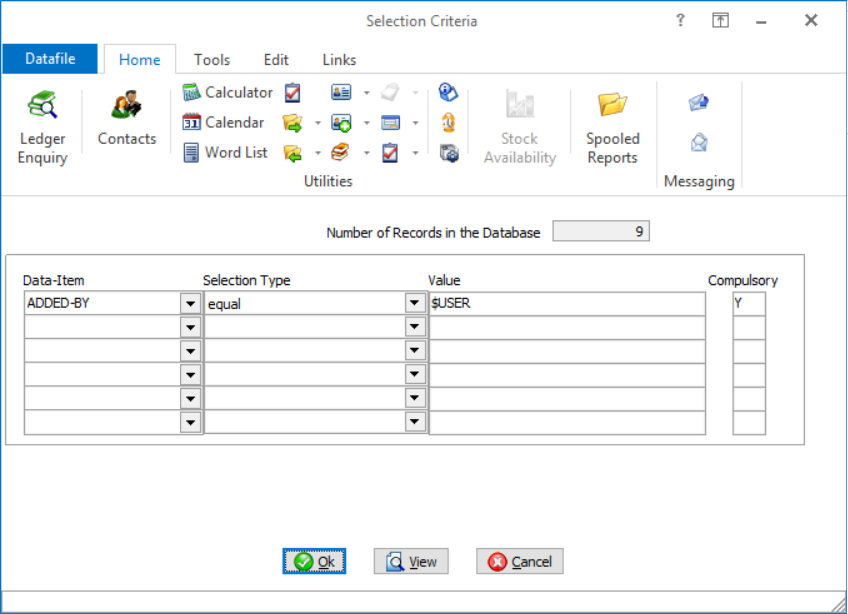
Task: Click the blue window form icon
Action: tap(390, 123)
